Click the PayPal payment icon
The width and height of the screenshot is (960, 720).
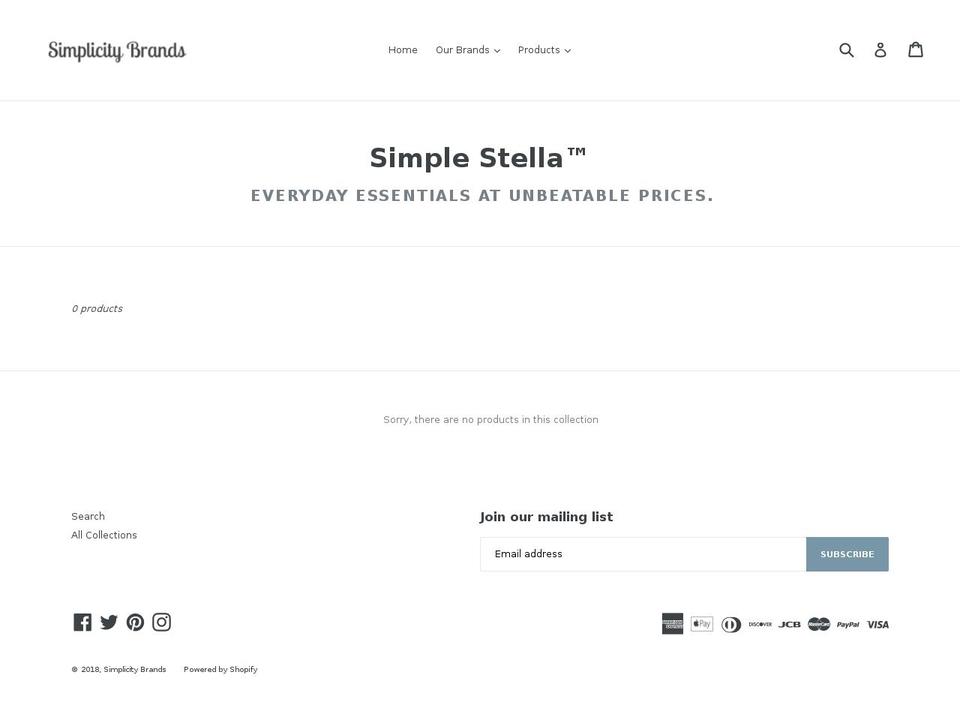pos(847,624)
